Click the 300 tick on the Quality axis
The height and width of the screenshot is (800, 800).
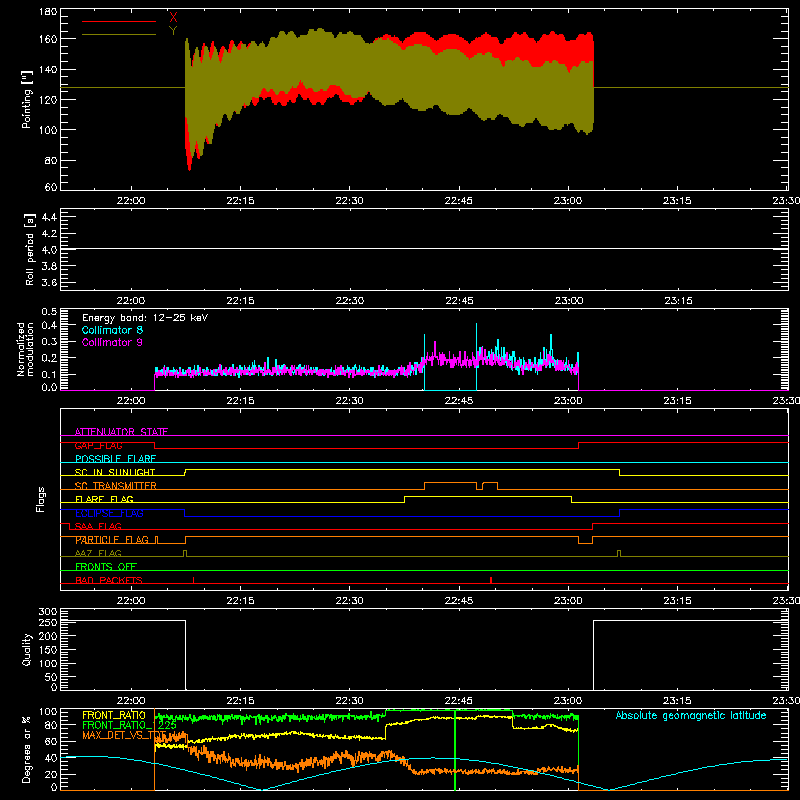(x=48, y=612)
